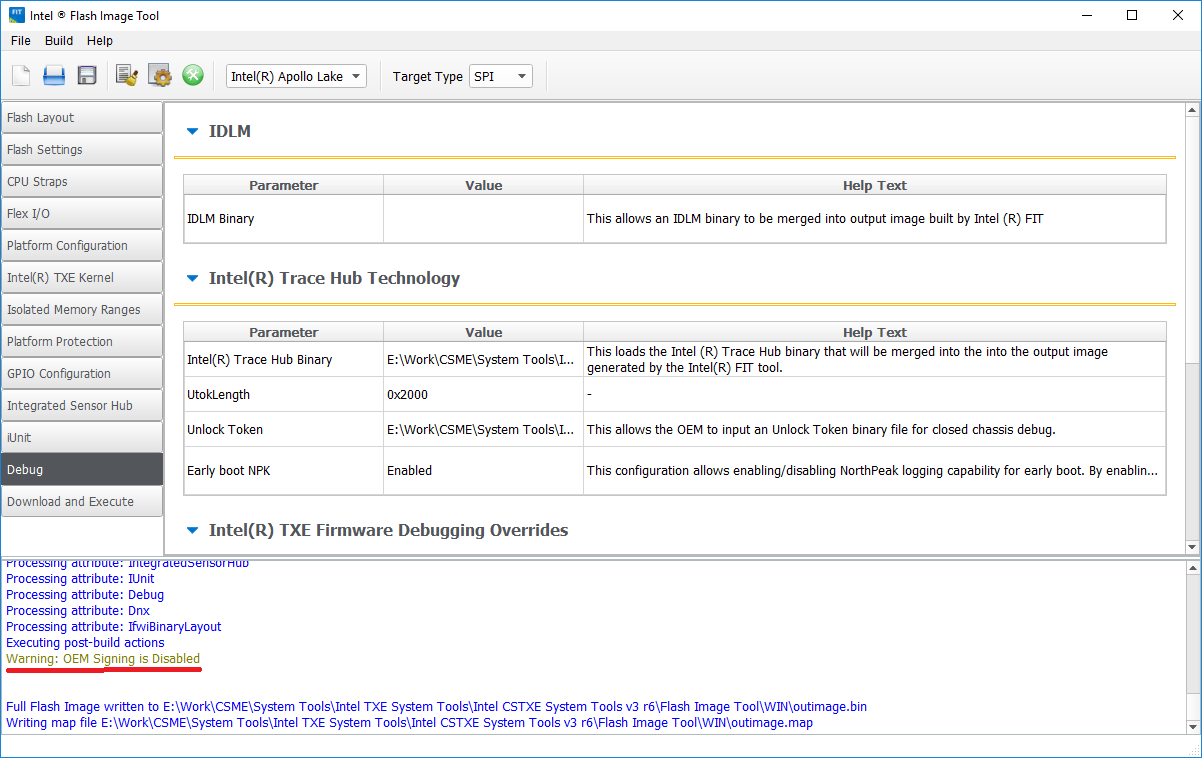Screen dimensions: 1202x758
Task: Click the New configuration blank page icon
Action: coord(21,76)
